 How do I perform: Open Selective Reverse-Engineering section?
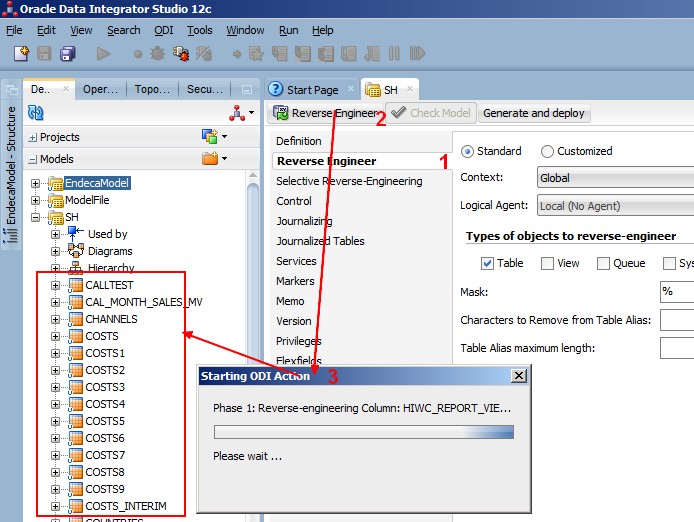(x=349, y=181)
